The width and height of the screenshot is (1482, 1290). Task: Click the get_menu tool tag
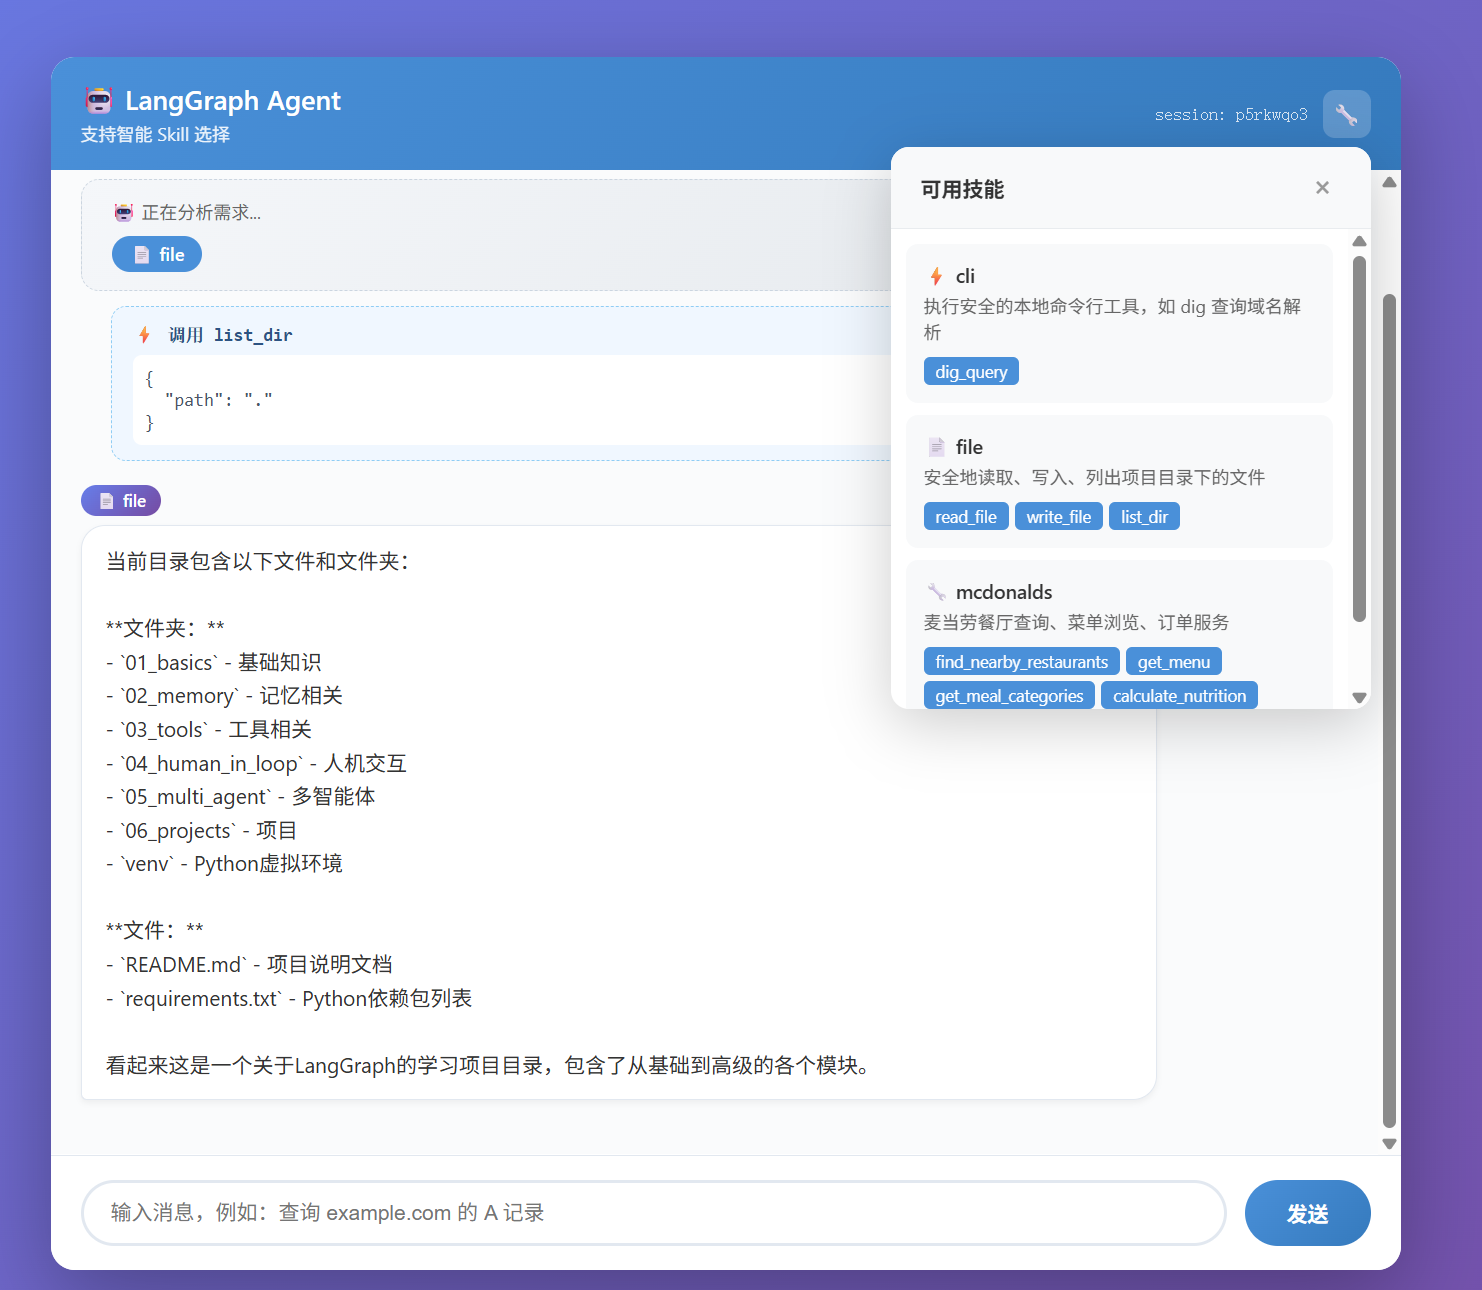pyautogui.click(x=1173, y=662)
